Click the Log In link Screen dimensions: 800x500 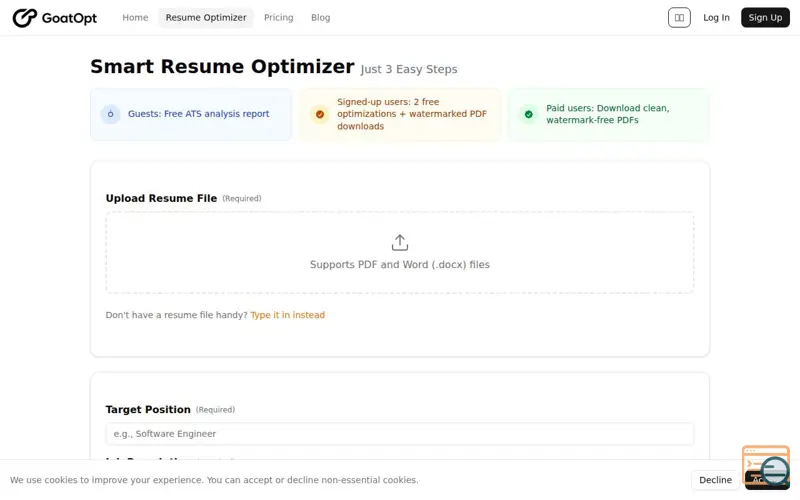tap(716, 18)
